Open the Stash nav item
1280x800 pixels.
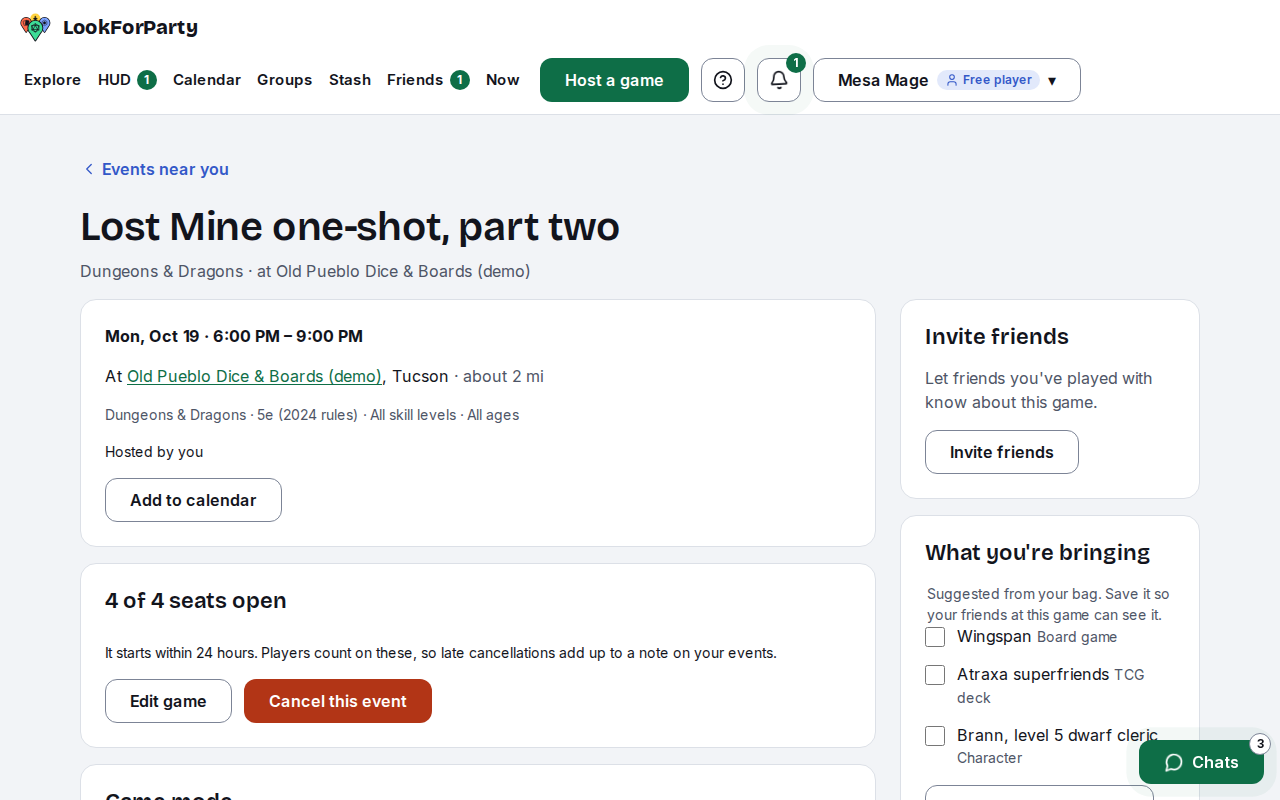(x=350, y=80)
